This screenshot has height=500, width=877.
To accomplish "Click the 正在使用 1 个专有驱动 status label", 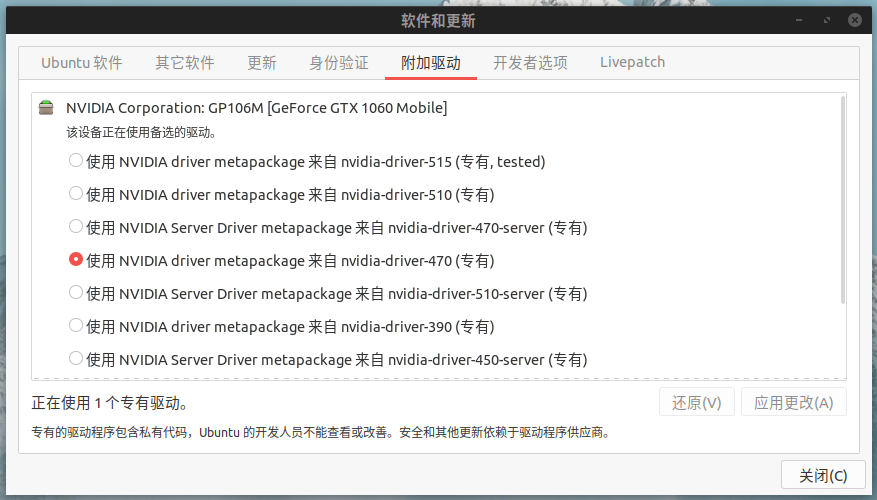I will (x=110, y=403).
